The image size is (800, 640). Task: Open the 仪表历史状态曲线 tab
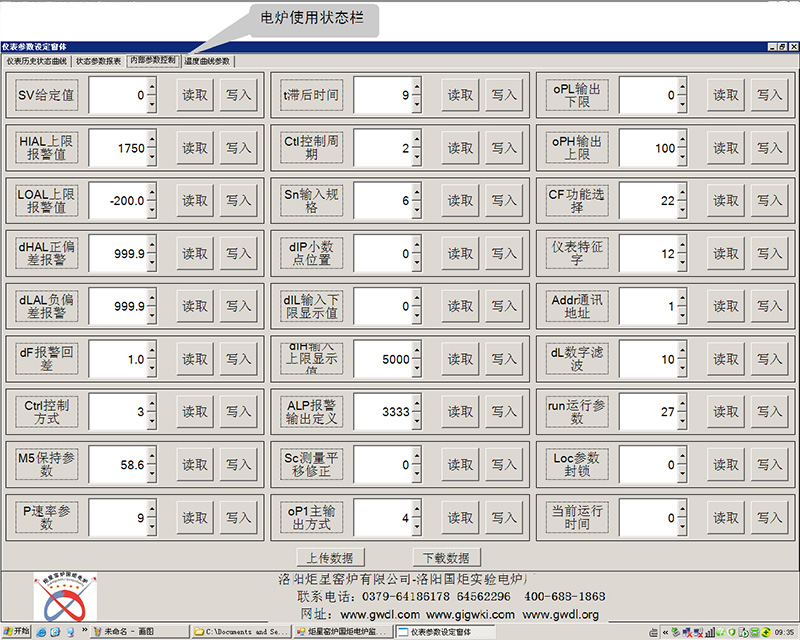(37, 60)
